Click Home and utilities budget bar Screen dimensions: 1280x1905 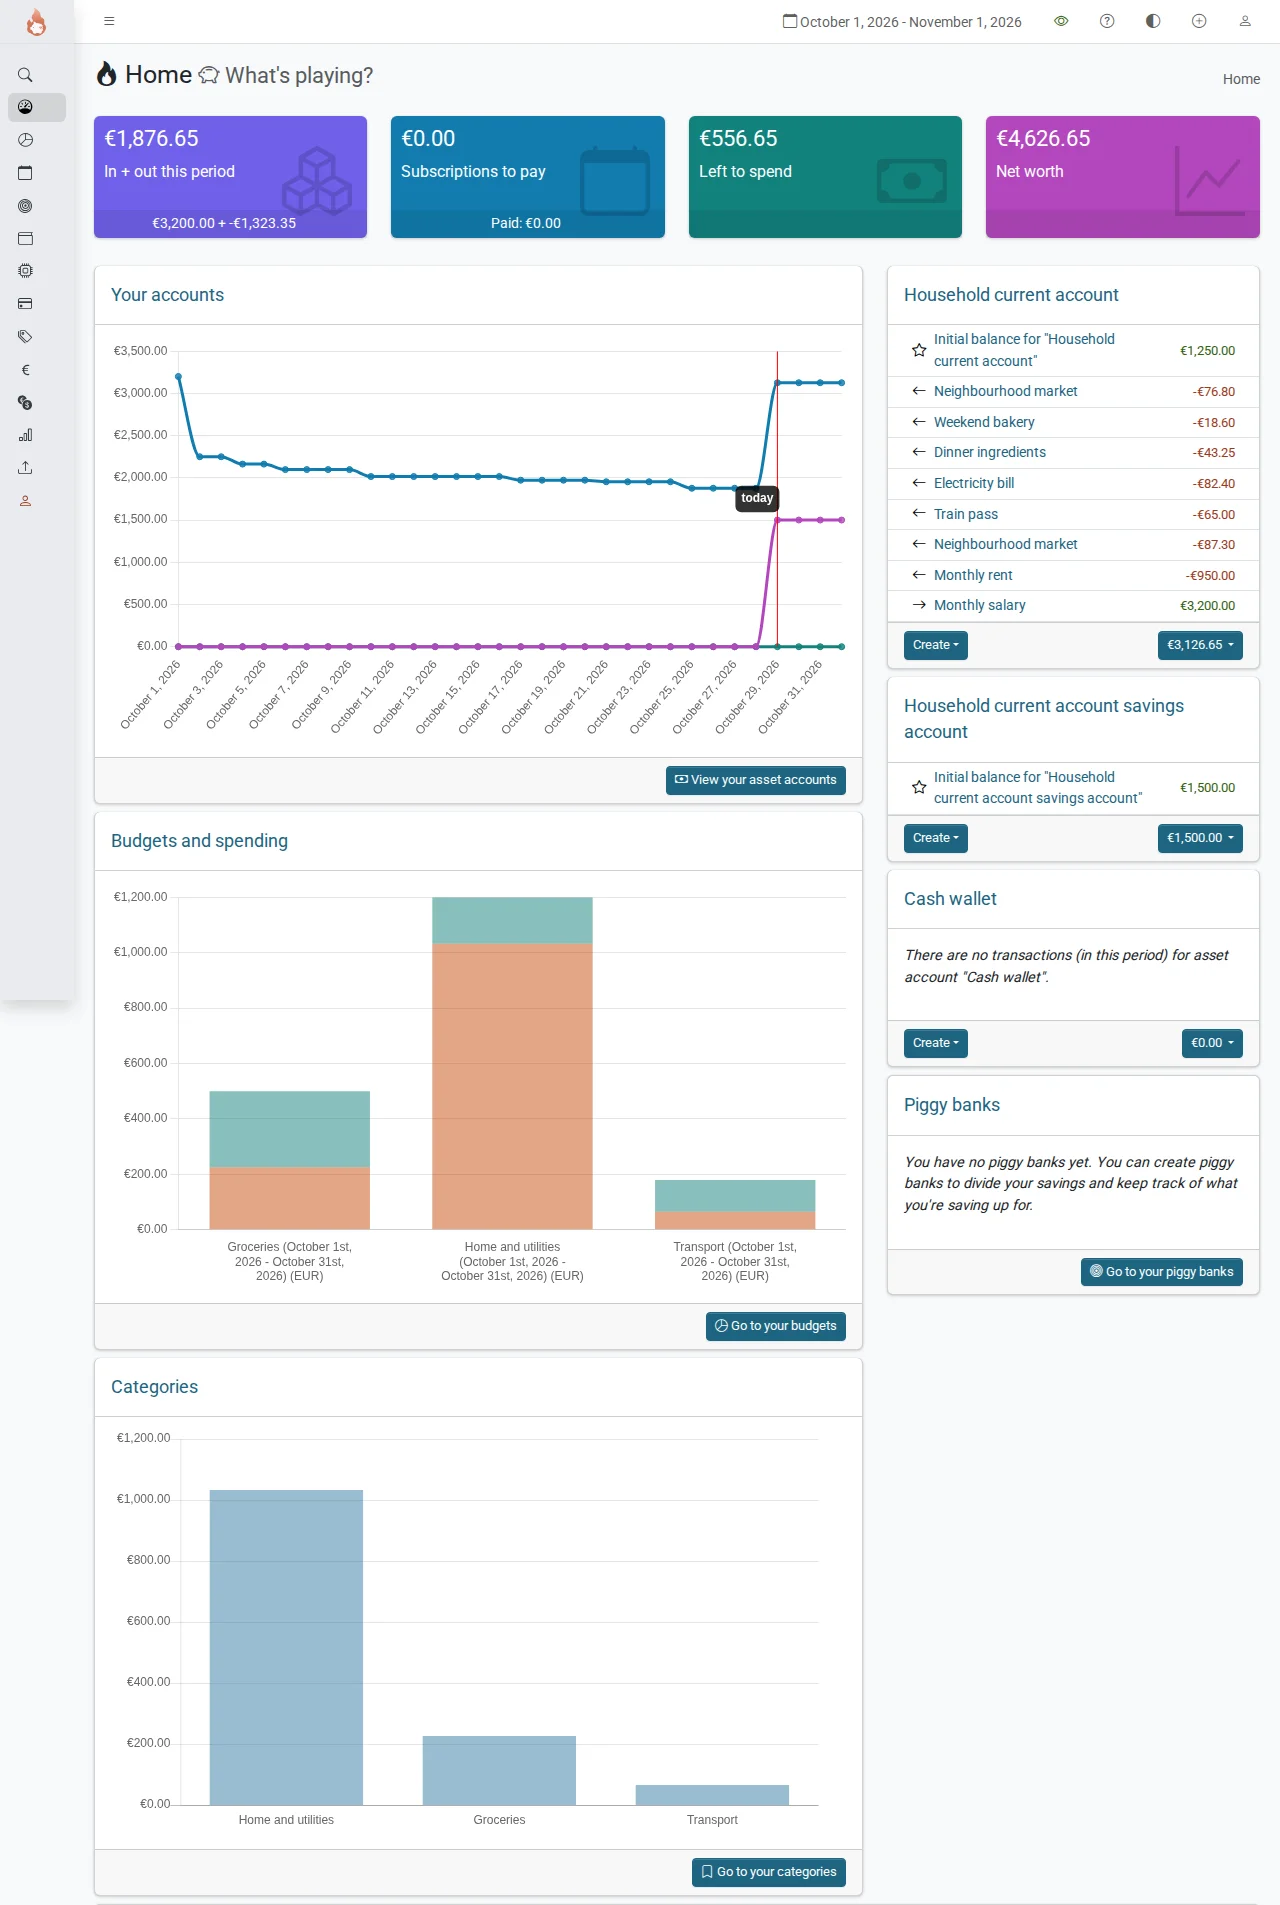point(512,1063)
